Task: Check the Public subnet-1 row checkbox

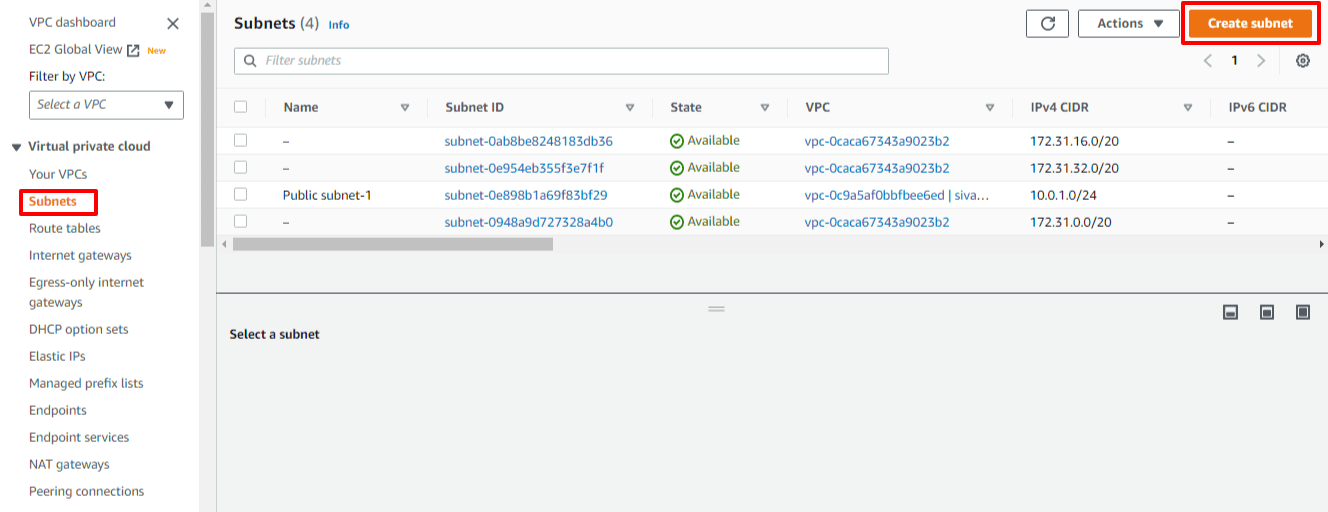Action: tap(240, 194)
